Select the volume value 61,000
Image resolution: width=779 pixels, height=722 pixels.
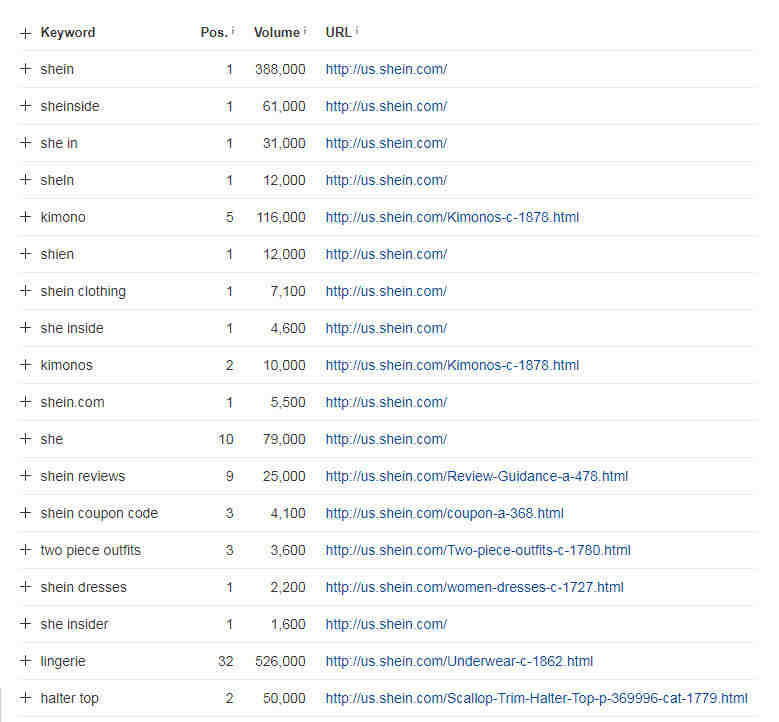(x=284, y=106)
